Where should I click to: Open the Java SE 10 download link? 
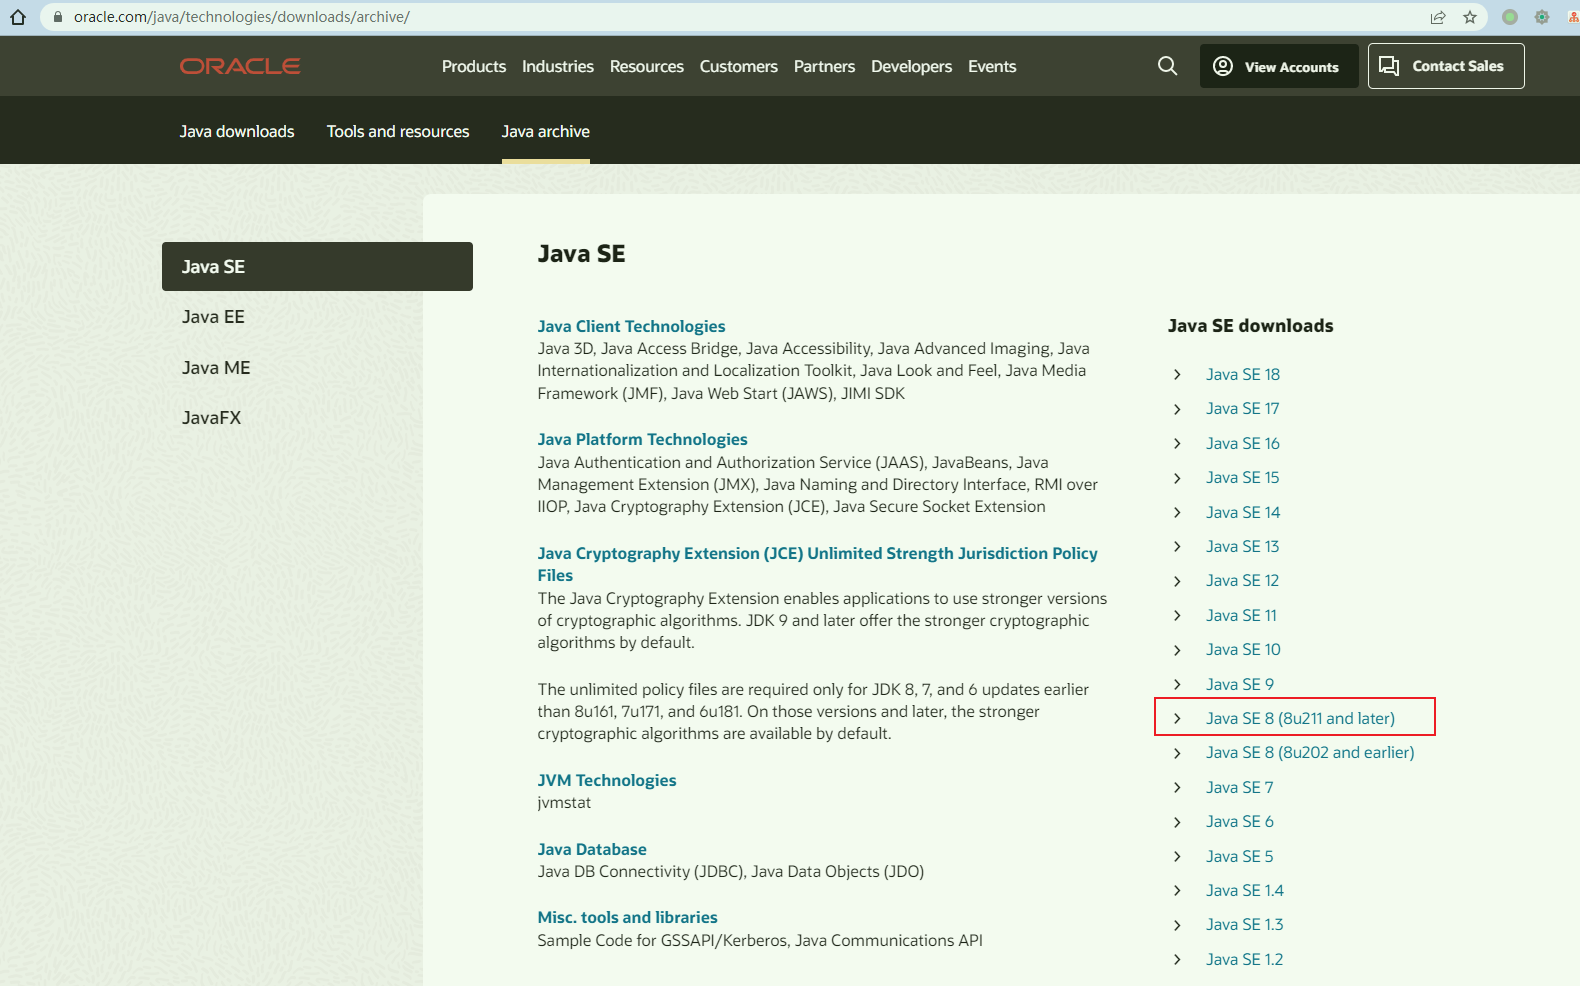(1243, 649)
